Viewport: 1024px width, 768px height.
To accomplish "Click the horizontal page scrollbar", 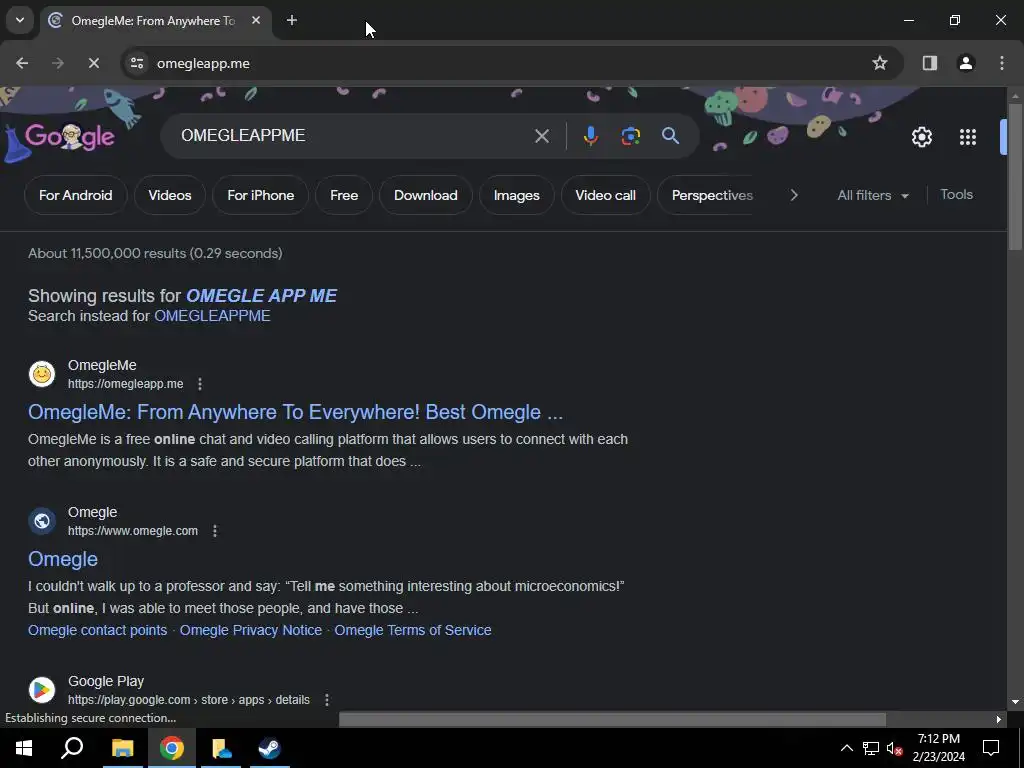I will (612, 719).
